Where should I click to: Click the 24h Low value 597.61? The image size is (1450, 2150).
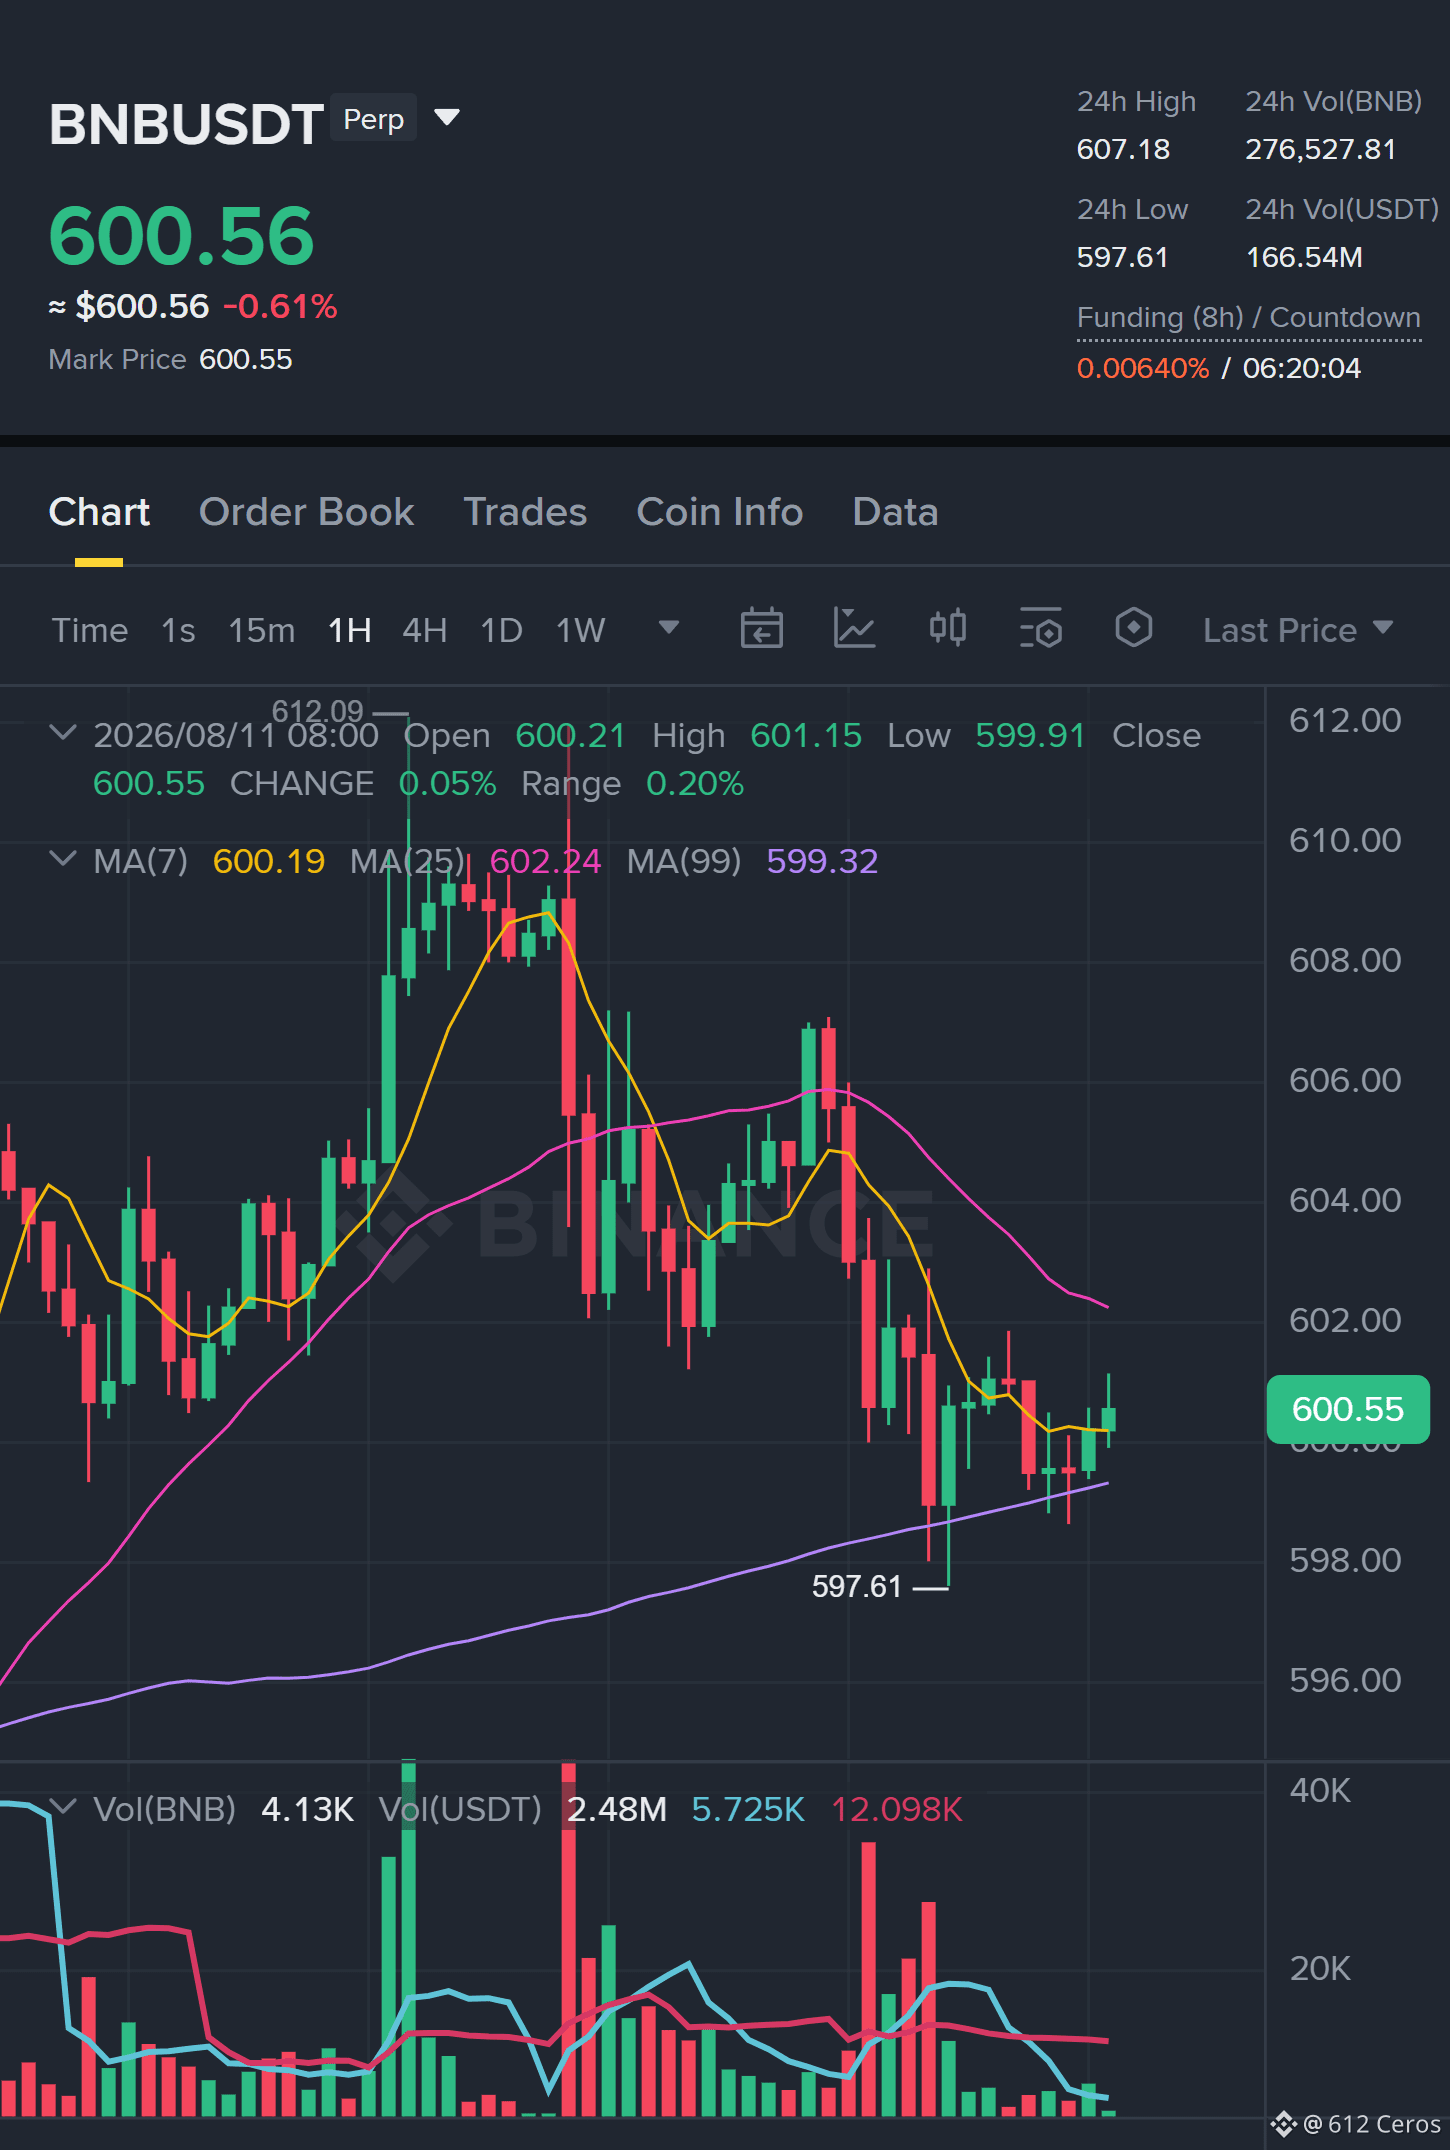pyautogui.click(x=1122, y=257)
